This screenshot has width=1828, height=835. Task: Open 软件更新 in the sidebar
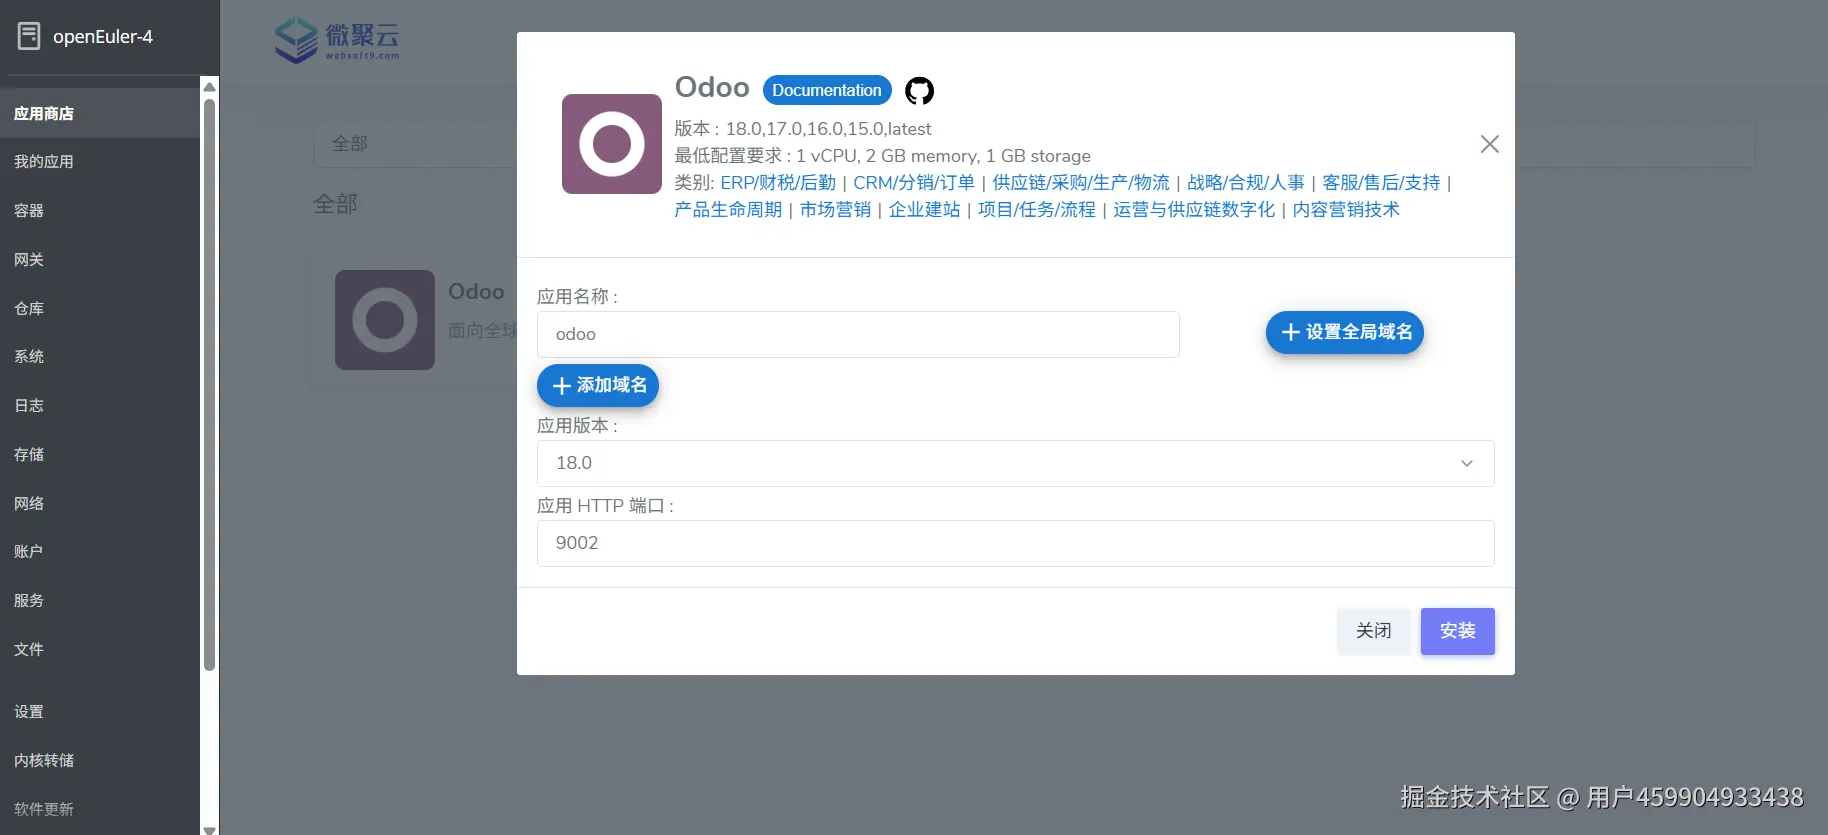[100, 809]
